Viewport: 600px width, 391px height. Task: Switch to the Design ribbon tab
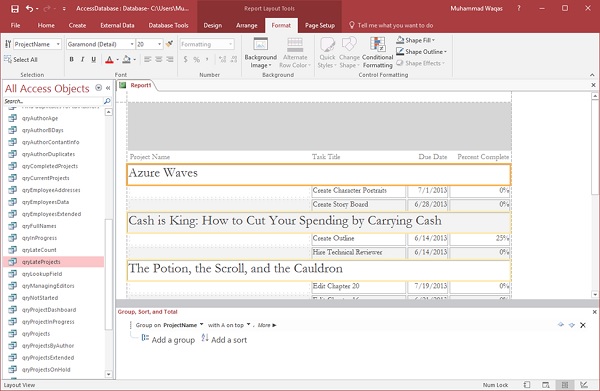212,26
